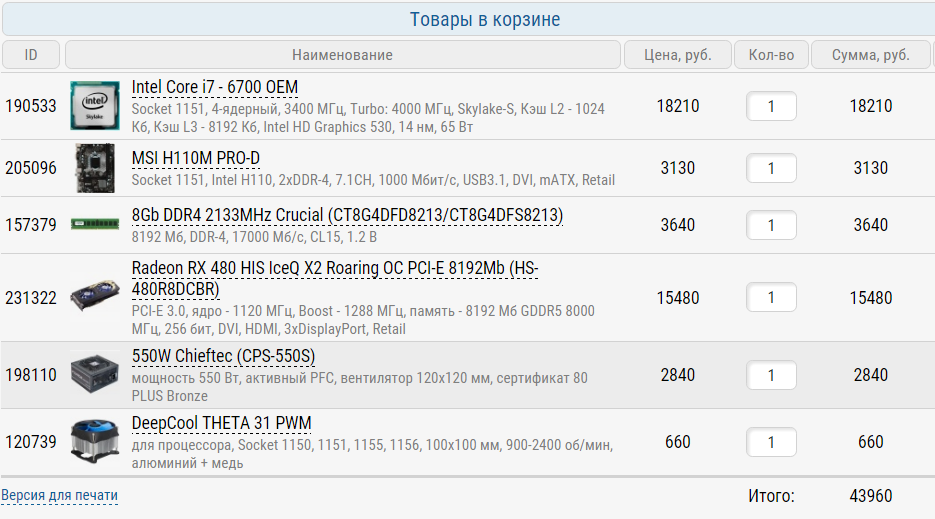Click the price 3130 in the 'Цена' column

point(677,168)
